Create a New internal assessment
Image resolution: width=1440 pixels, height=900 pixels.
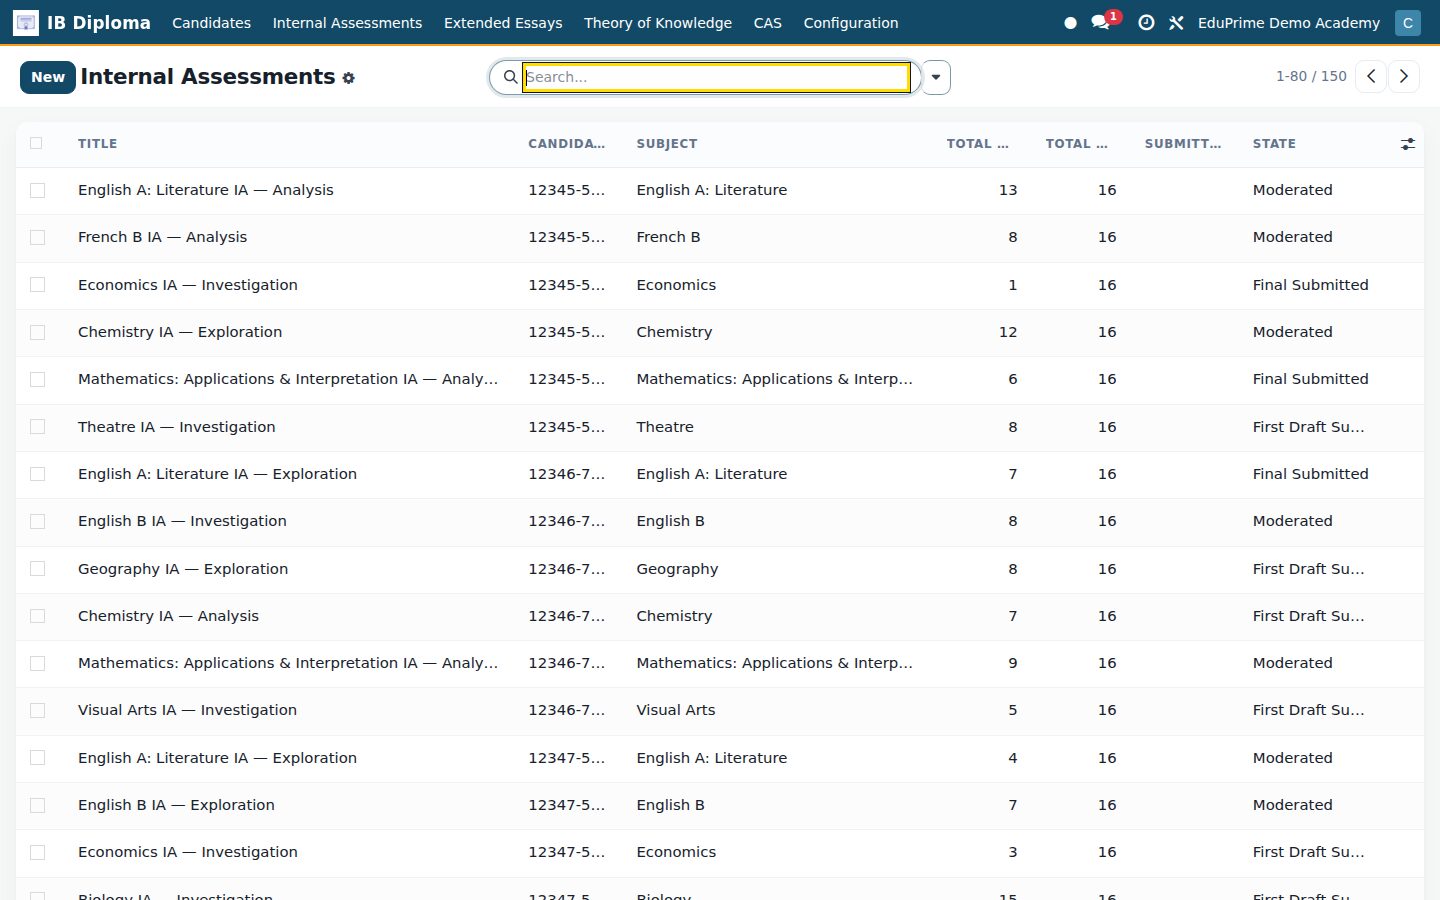tap(48, 77)
